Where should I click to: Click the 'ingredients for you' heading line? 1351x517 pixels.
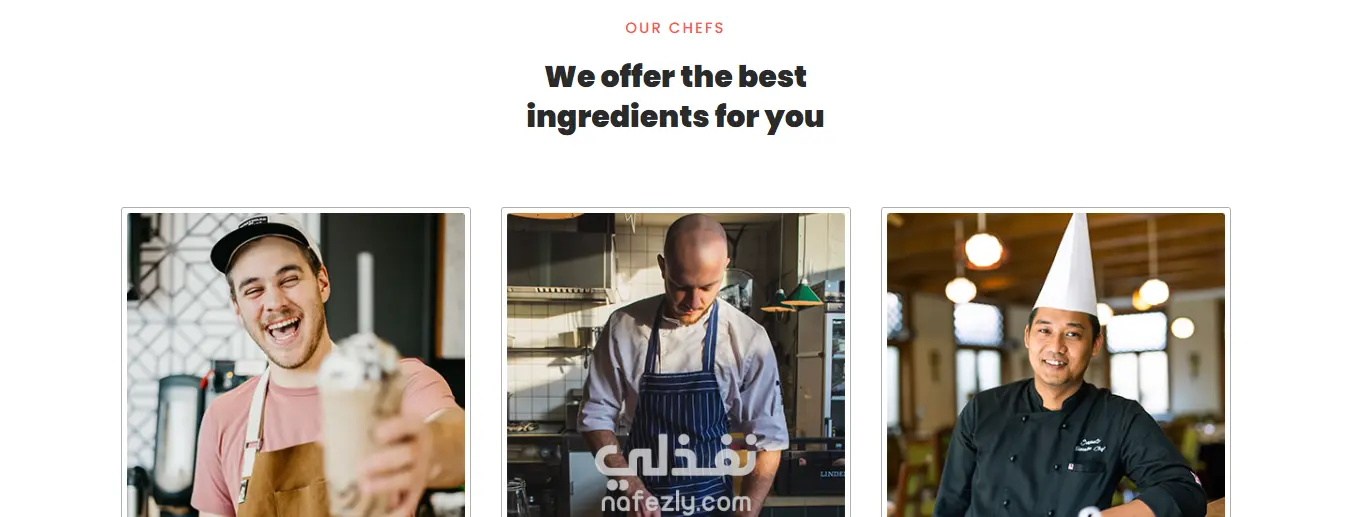click(675, 116)
